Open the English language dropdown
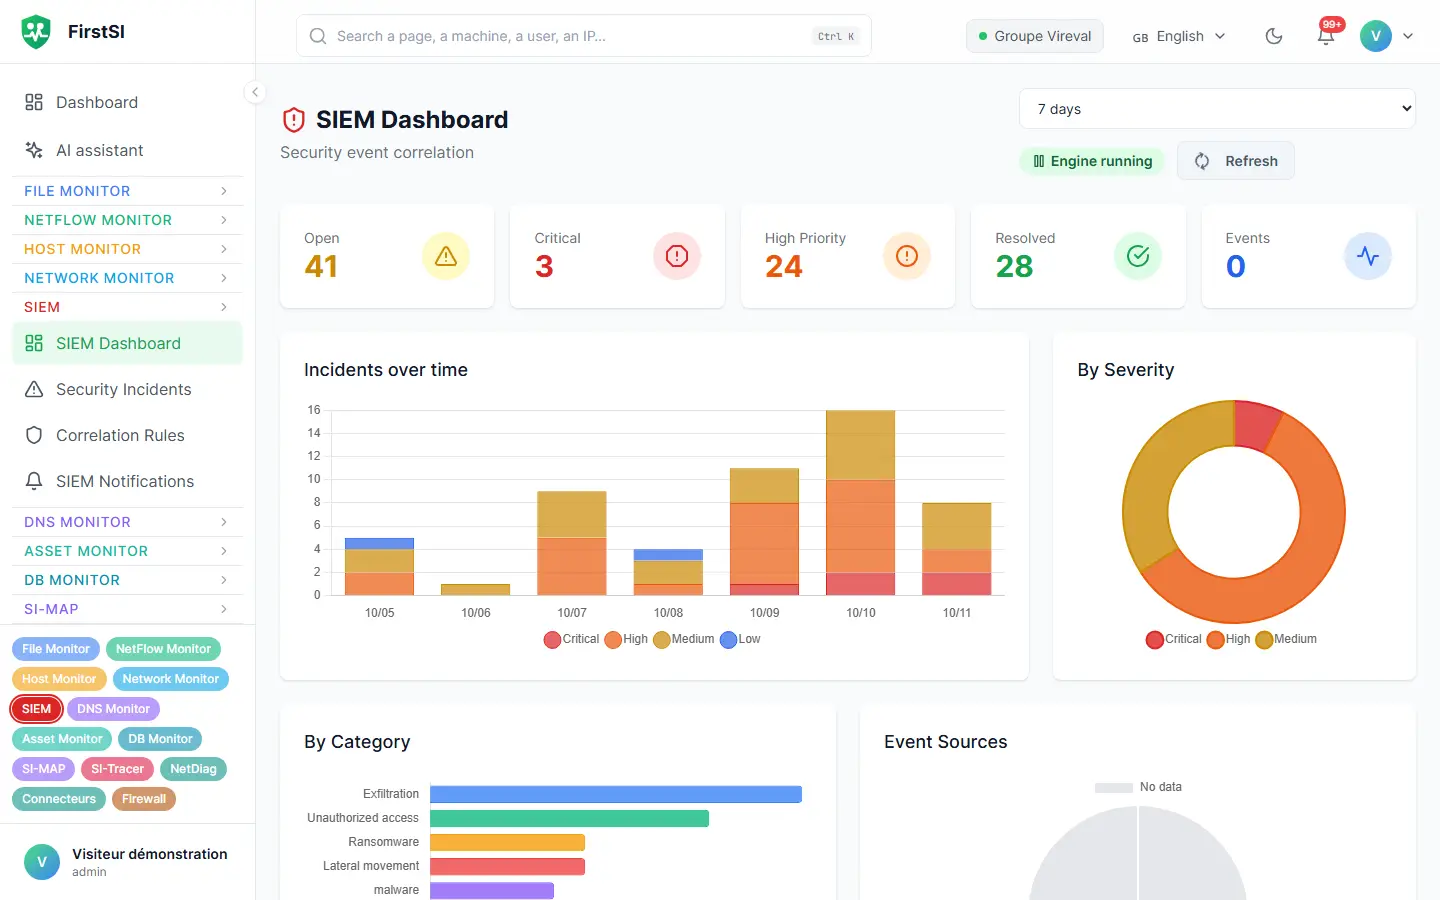The image size is (1440, 900). 1179,36
